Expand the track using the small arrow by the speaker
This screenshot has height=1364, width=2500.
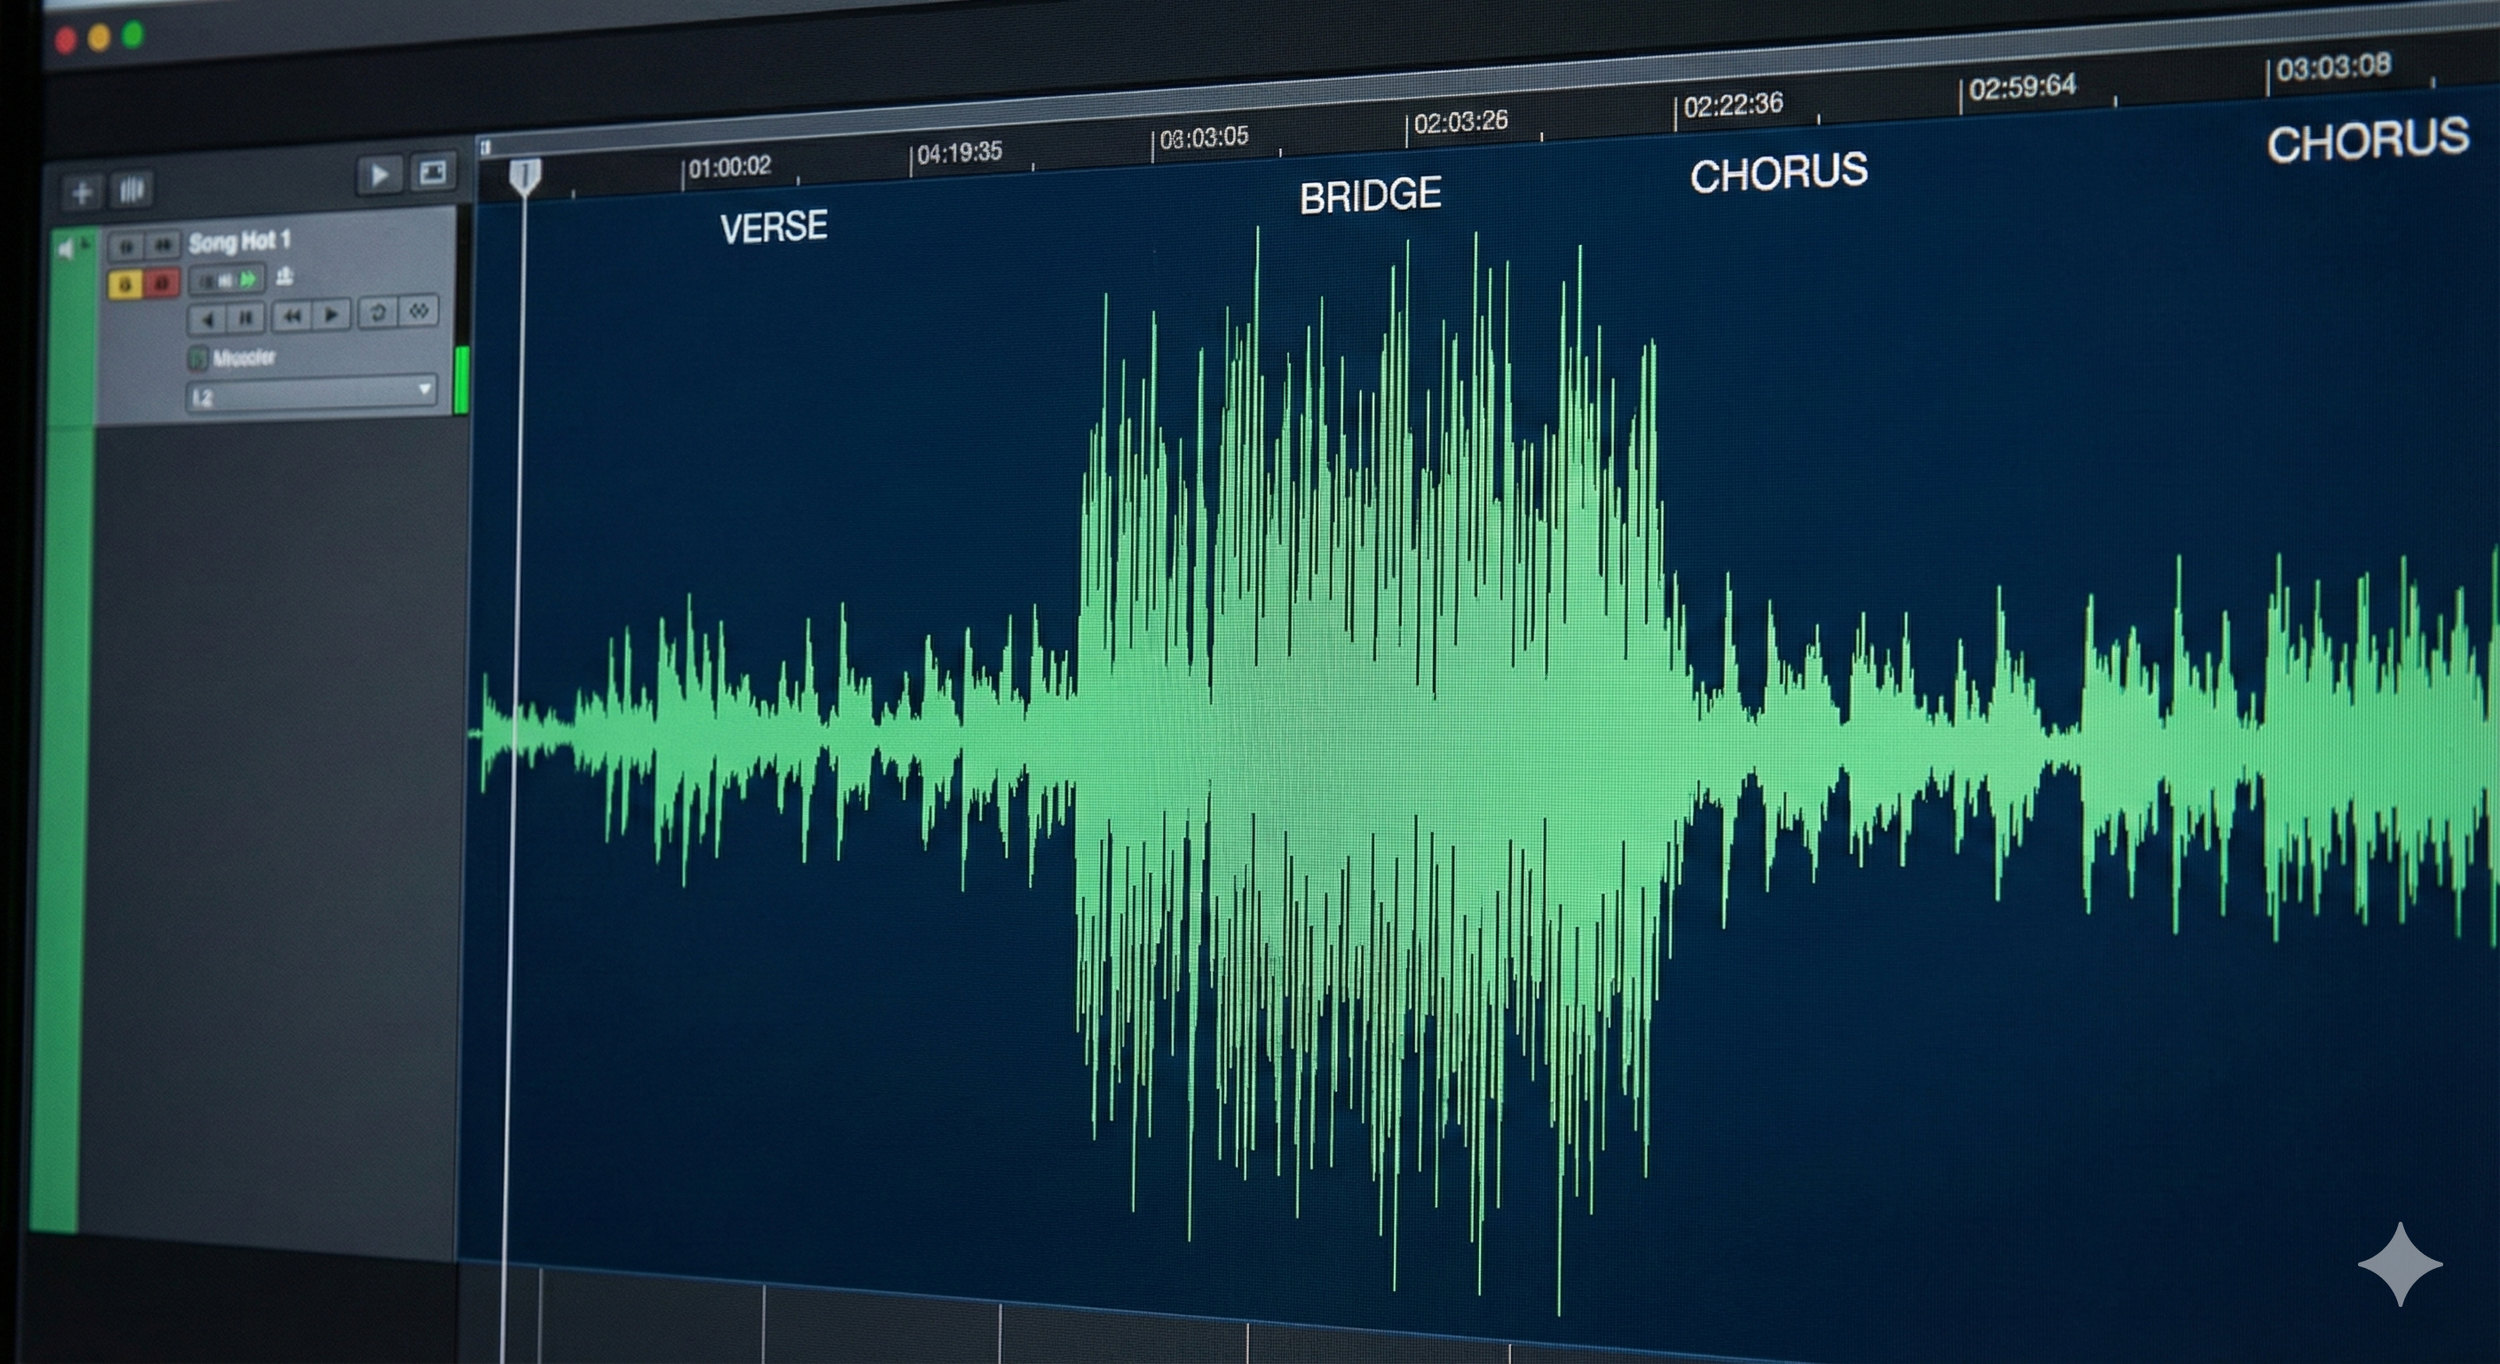coord(86,243)
